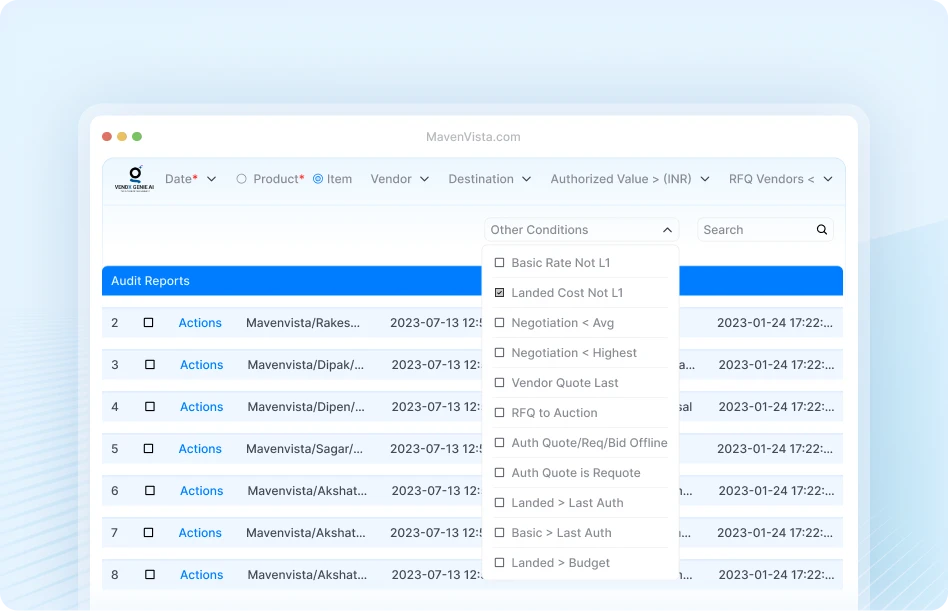The image size is (948, 611).
Task: Open the Date filter dropdown
Action: click(190, 179)
